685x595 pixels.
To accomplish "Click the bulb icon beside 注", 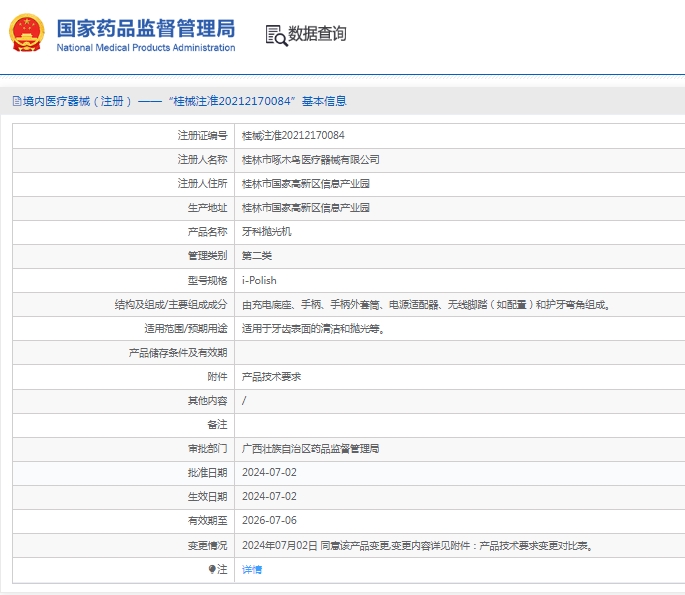I will pos(212,569).
